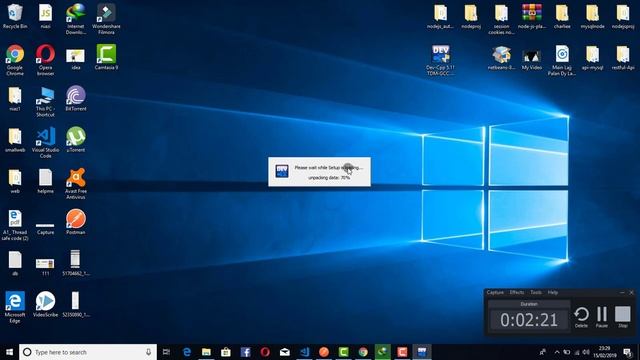
Task: Select the Dev-Cpp 5.11 TDM-GCC installer icon
Action: (440, 60)
